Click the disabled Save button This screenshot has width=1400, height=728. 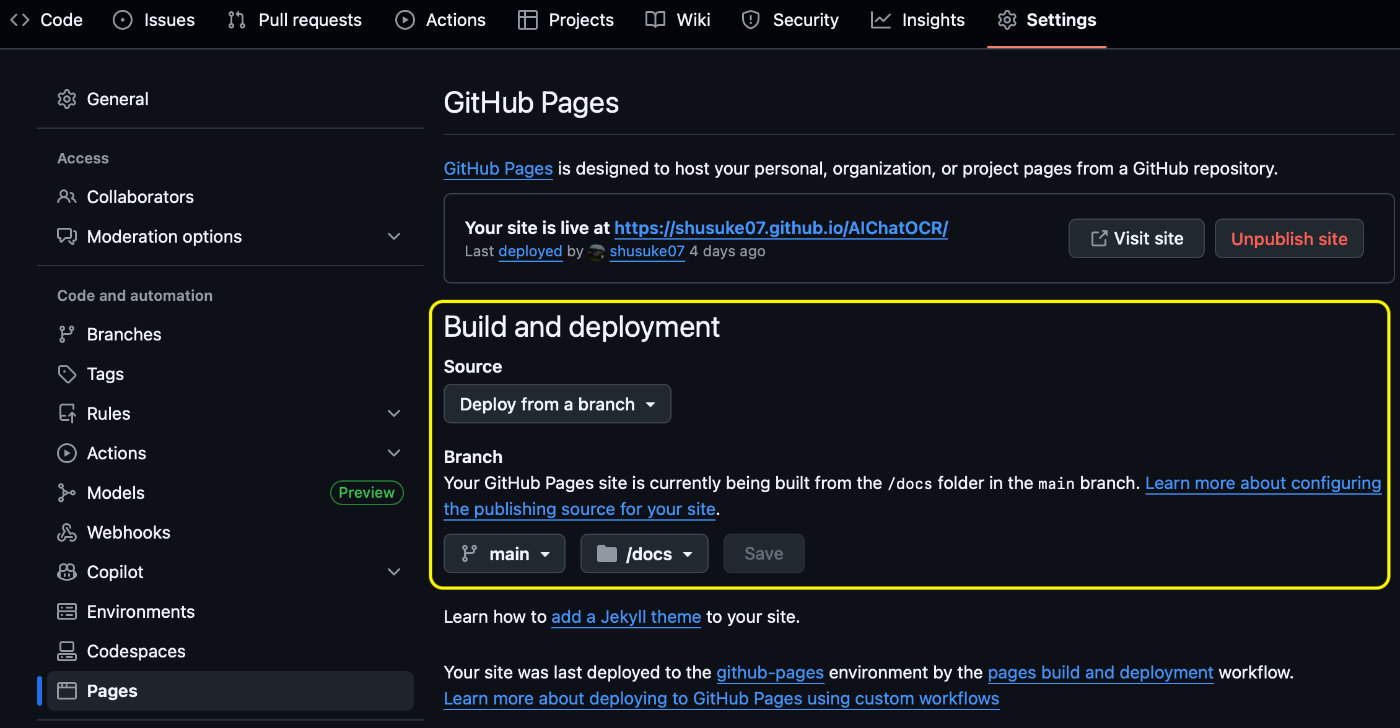coord(764,554)
